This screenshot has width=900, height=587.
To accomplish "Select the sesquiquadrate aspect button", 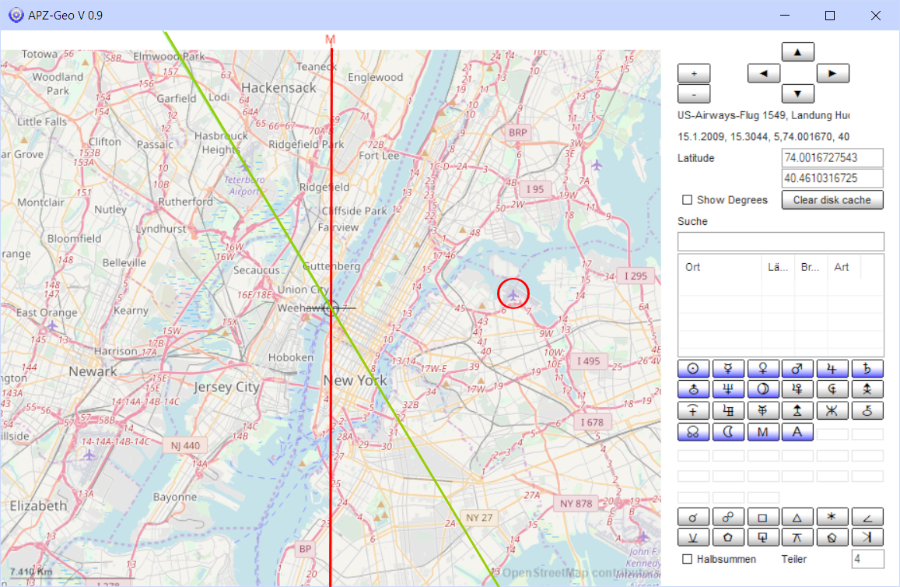I will tap(763, 538).
